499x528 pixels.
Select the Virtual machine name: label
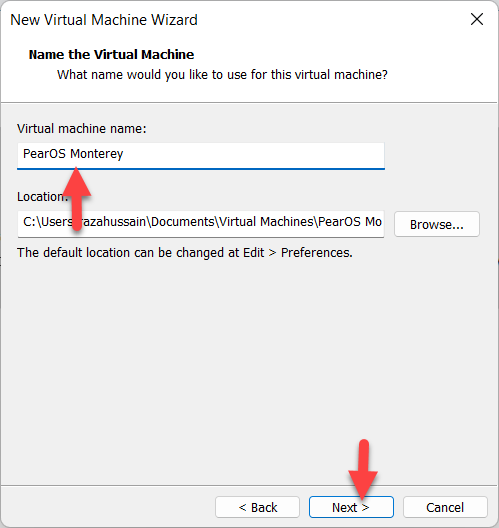[82, 129]
